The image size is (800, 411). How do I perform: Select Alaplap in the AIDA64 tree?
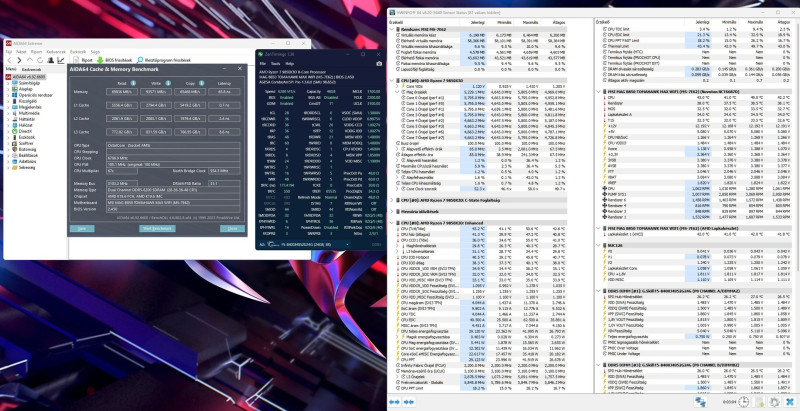[x=26, y=89]
